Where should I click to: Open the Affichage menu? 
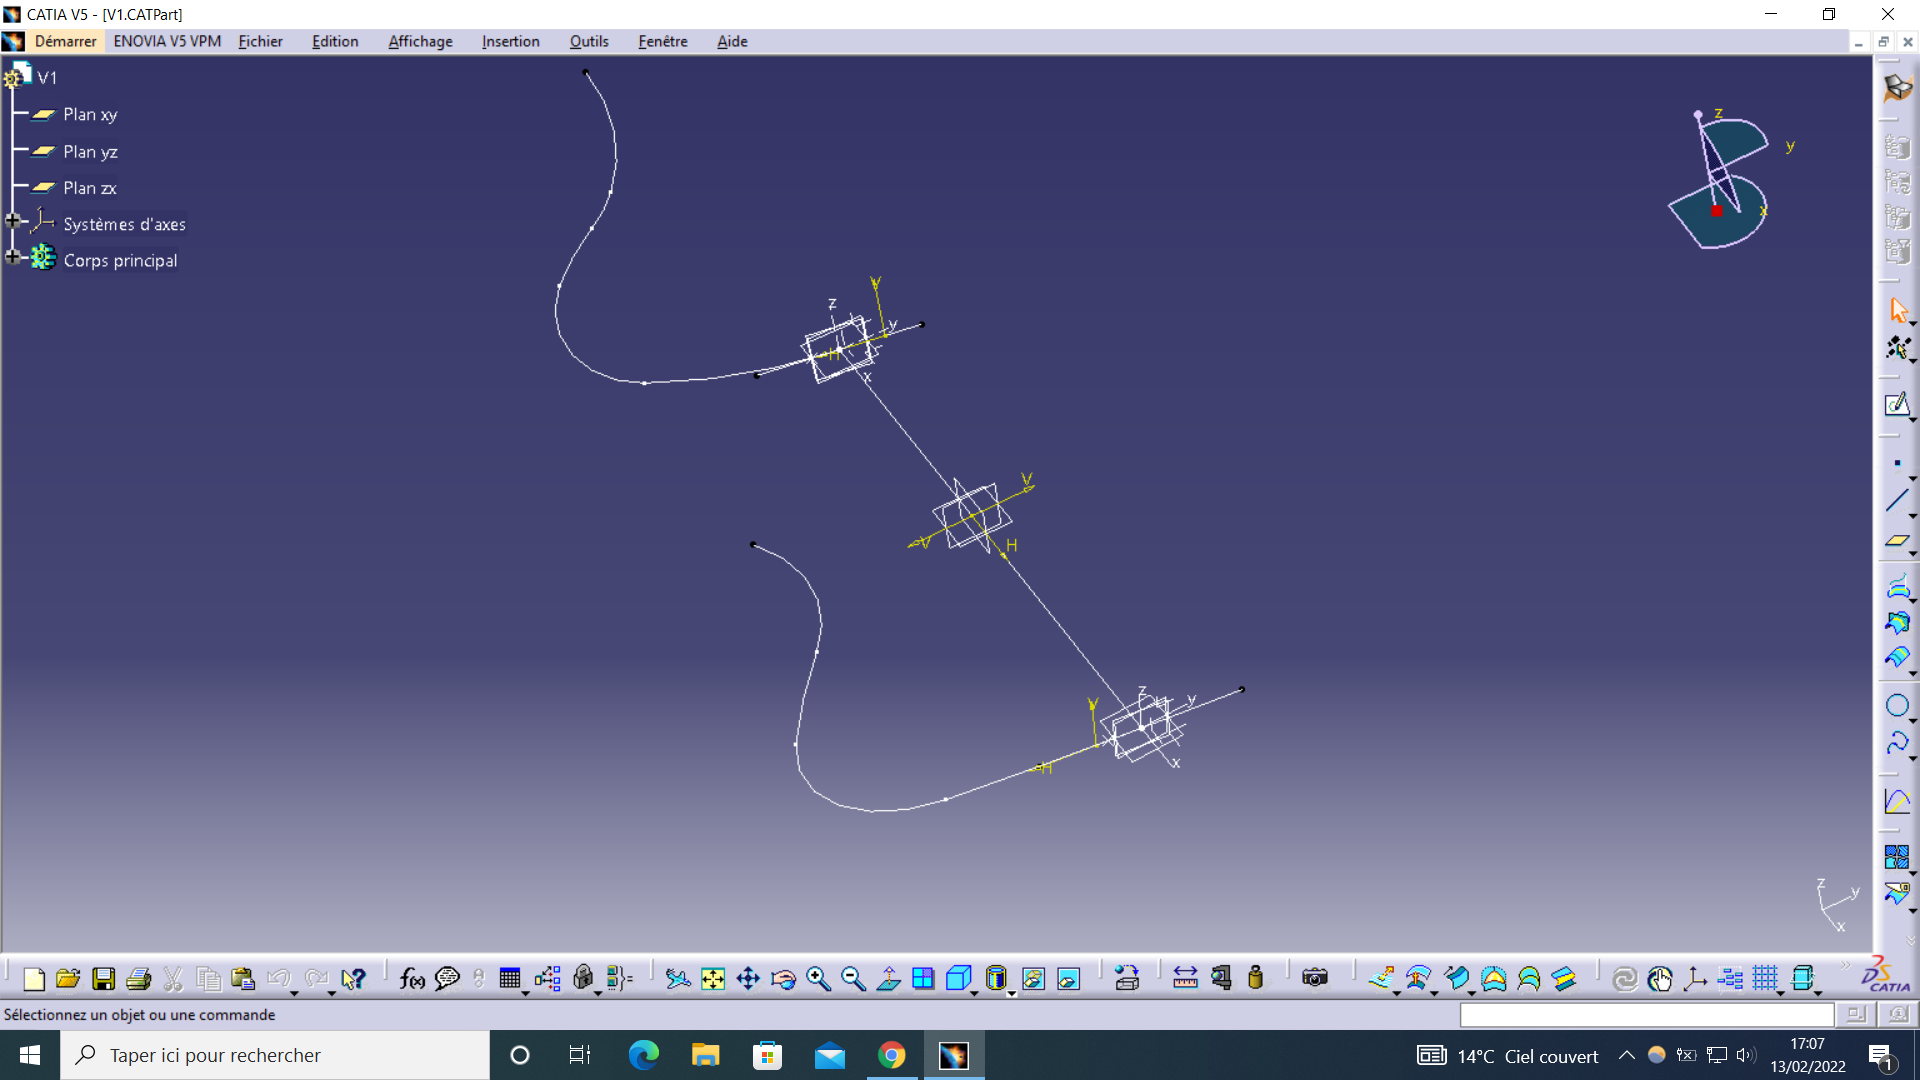click(x=420, y=41)
